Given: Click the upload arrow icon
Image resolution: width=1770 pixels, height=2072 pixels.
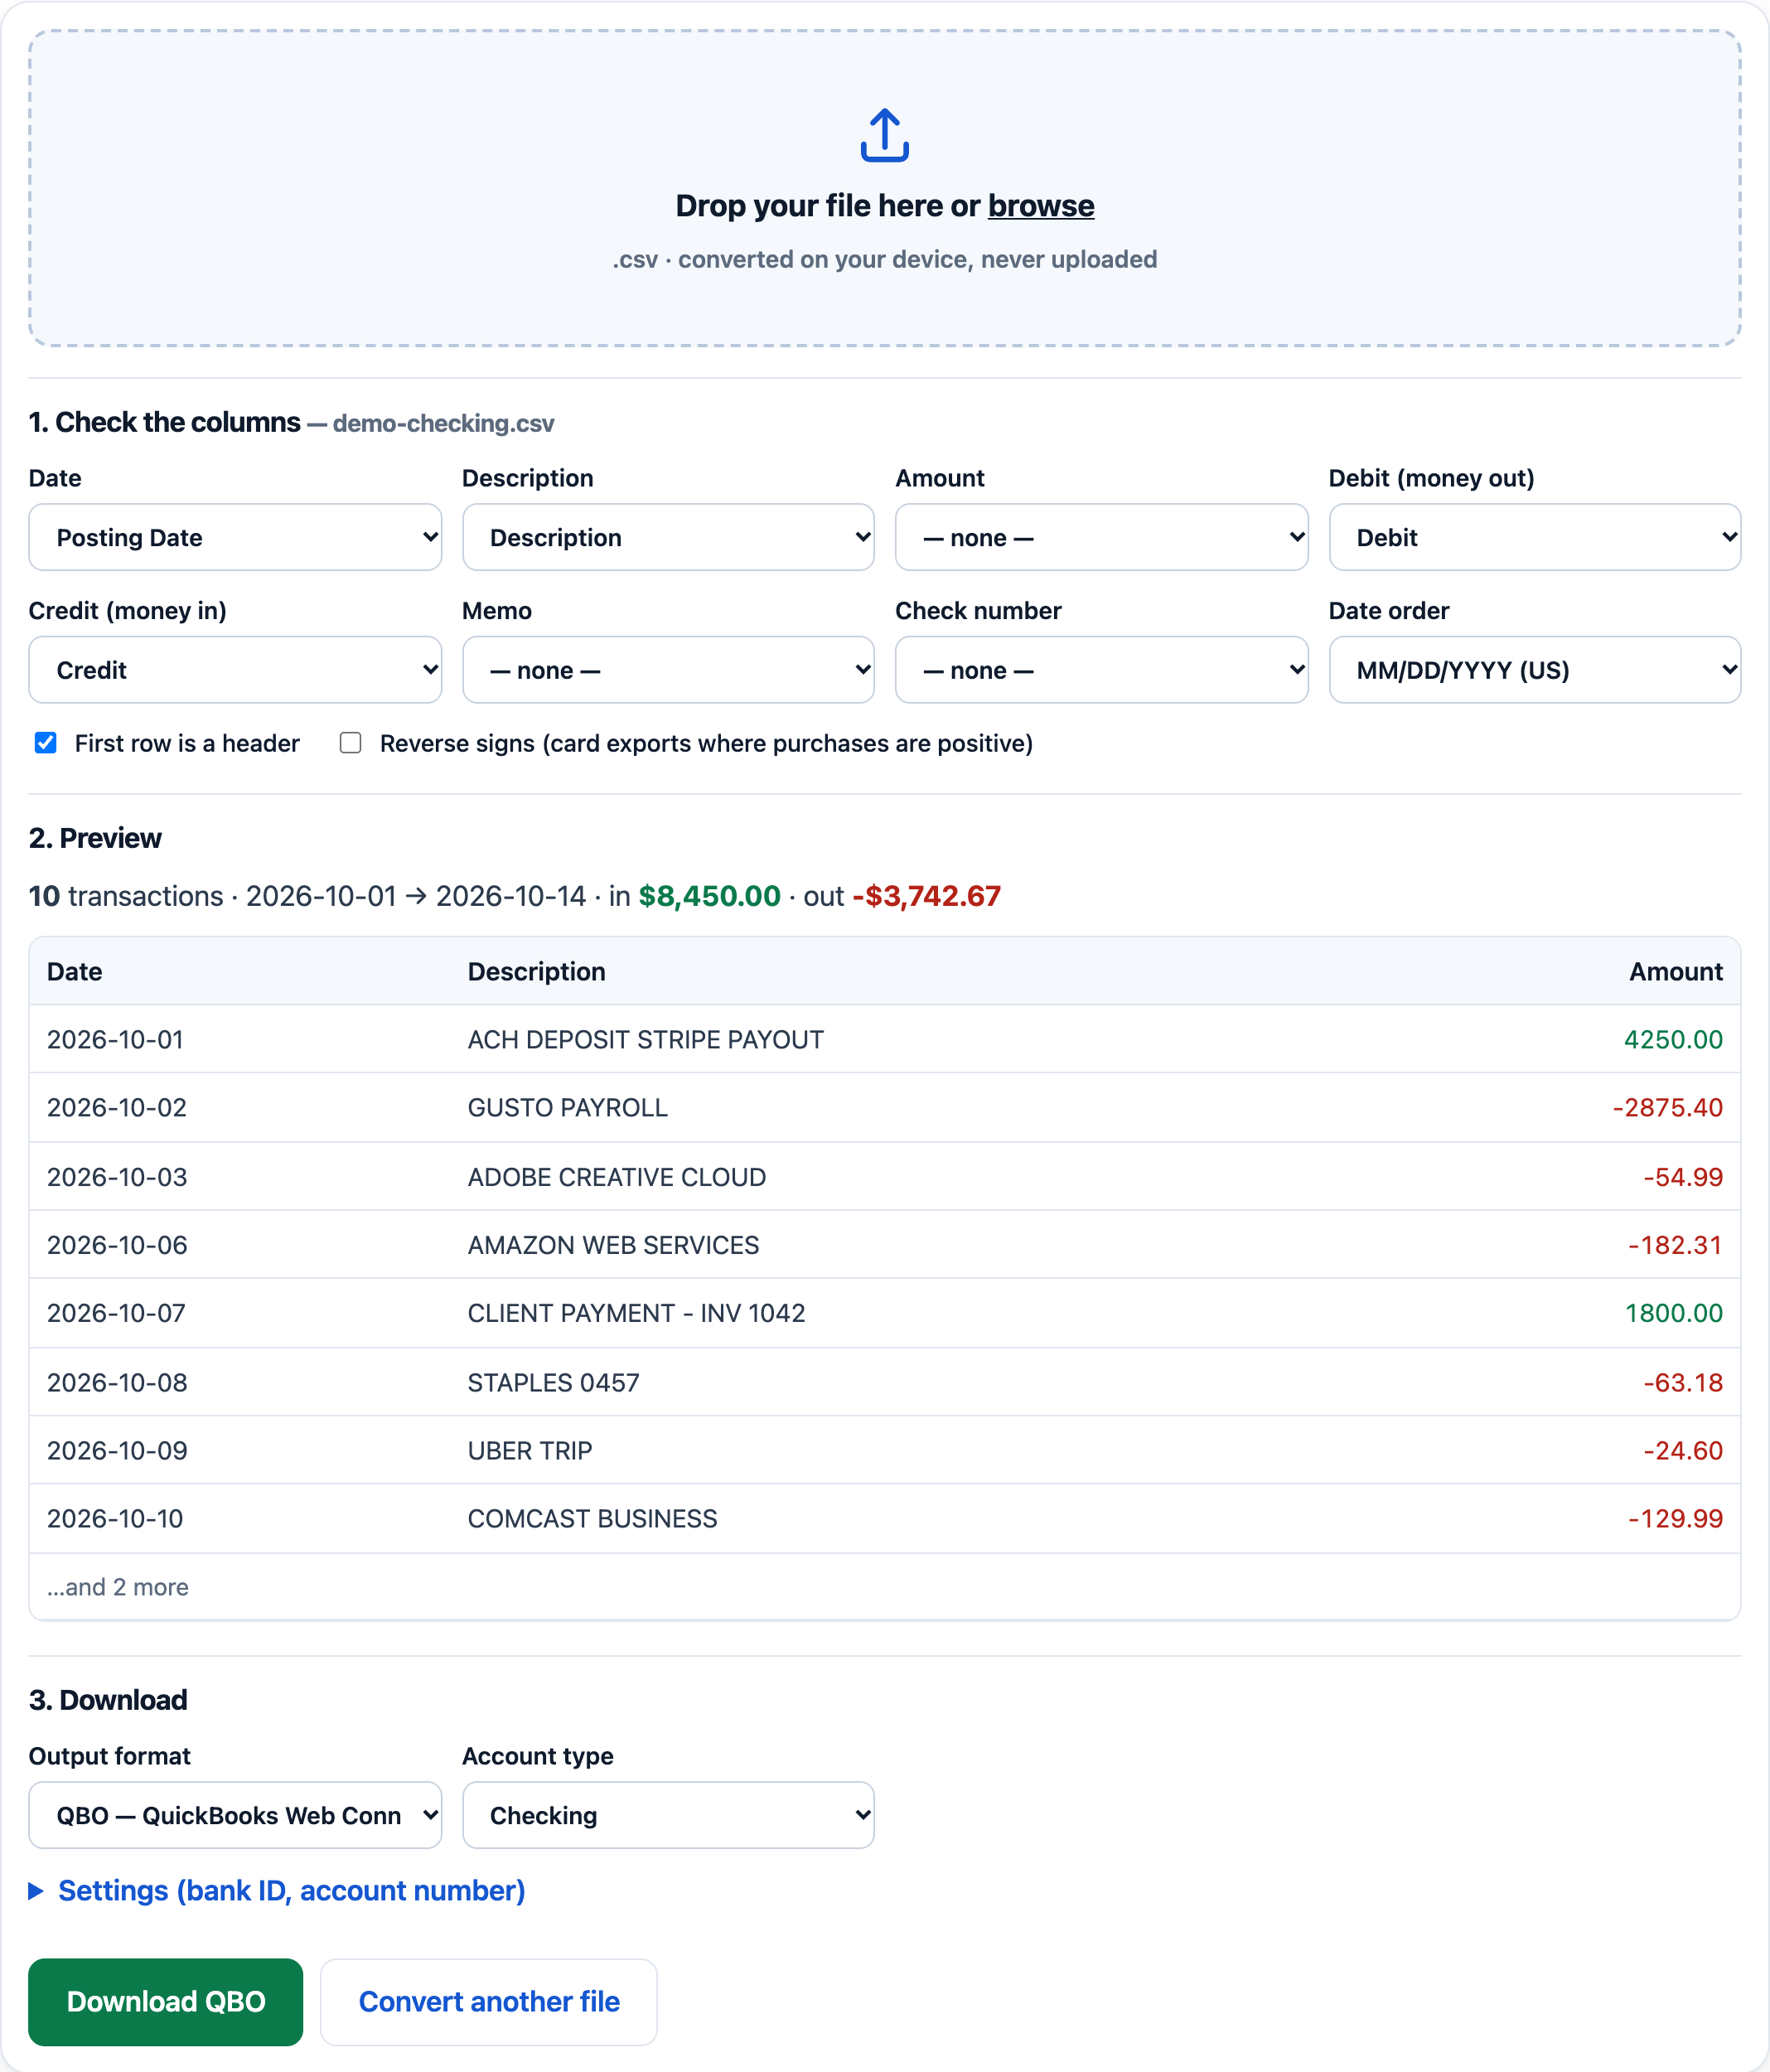Looking at the screenshot, I should pyautogui.click(x=884, y=135).
